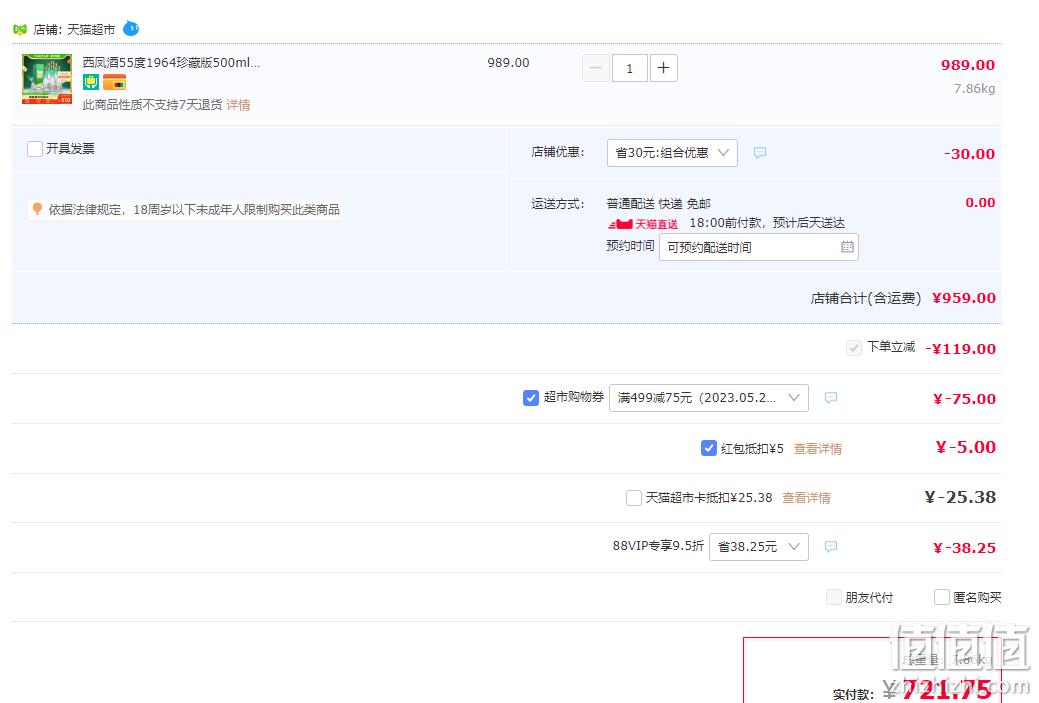Focus the quantity input field showing 1

click(629, 68)
